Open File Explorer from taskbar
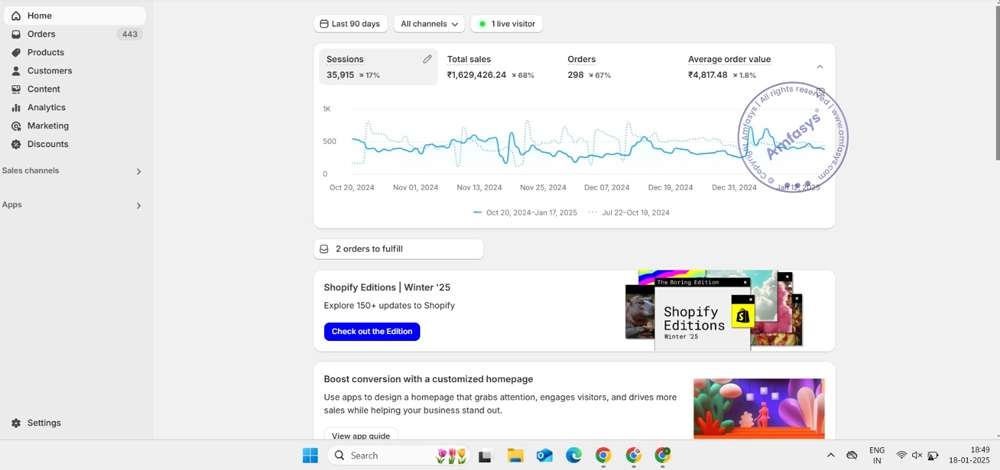The width and height of the screenshot is (1000, 470). click(x=515, y=455)
